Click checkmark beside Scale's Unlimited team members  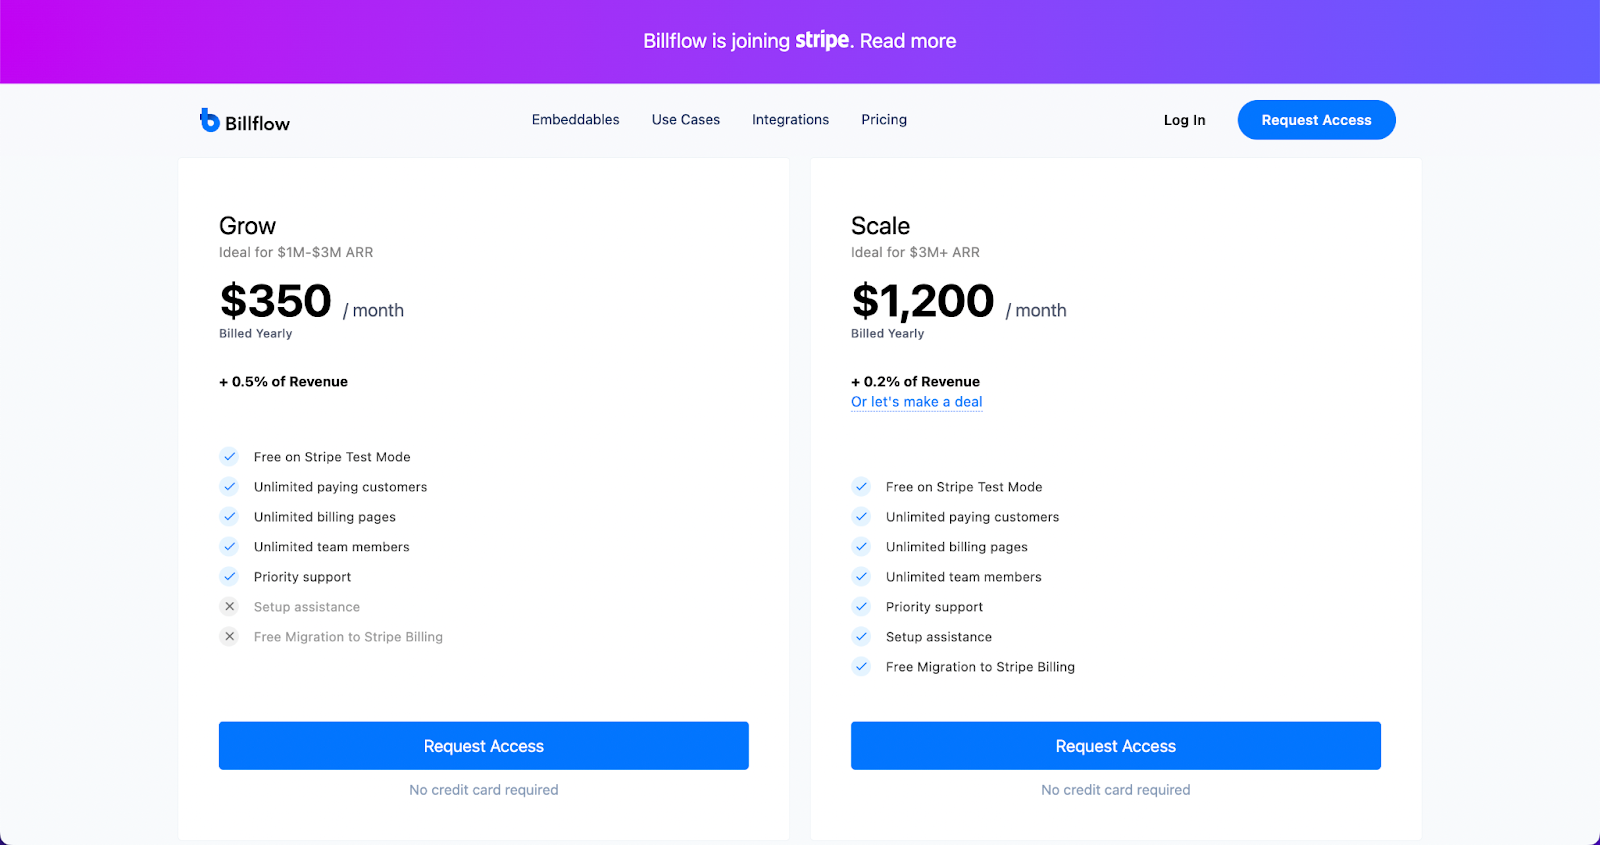pyautogui.click(x=861, y=577)
